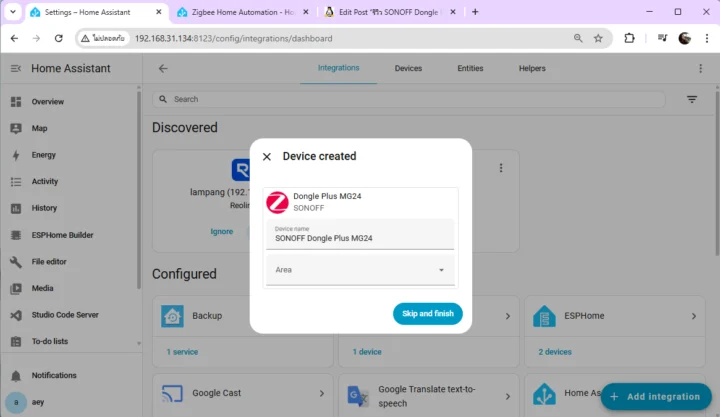Viewport: 720px width, 417px height.
Task: Click the not secure site warning badge
Action: tap(103, 39)
